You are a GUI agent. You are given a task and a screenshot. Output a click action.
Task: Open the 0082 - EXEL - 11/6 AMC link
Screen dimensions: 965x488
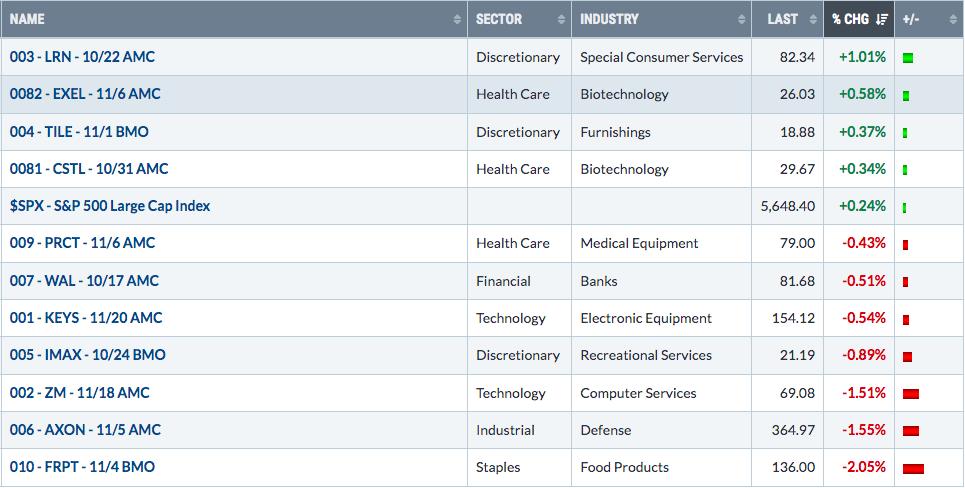click(85, 94)
